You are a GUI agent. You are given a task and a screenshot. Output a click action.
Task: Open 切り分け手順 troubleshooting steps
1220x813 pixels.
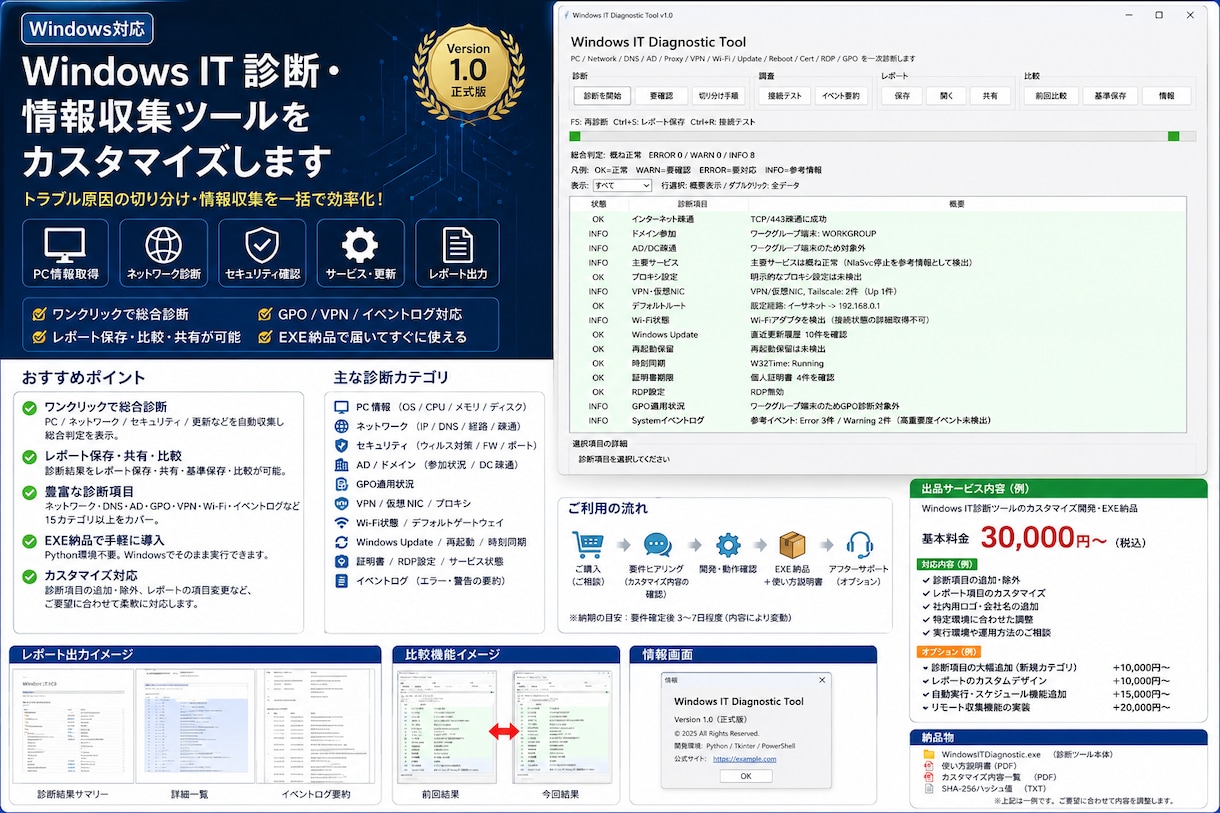[719, 96]
